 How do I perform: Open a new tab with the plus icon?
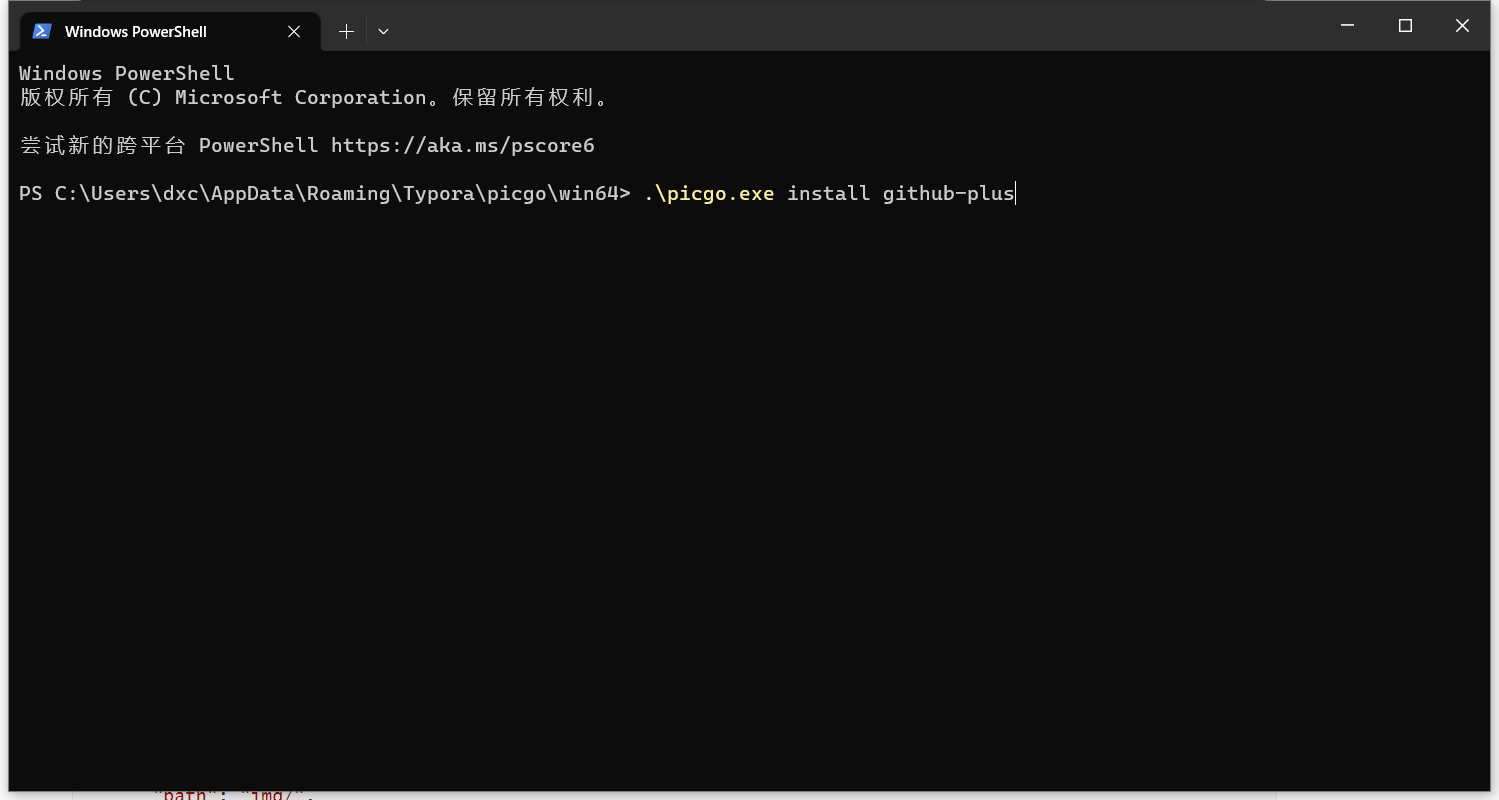pos(345,31)
